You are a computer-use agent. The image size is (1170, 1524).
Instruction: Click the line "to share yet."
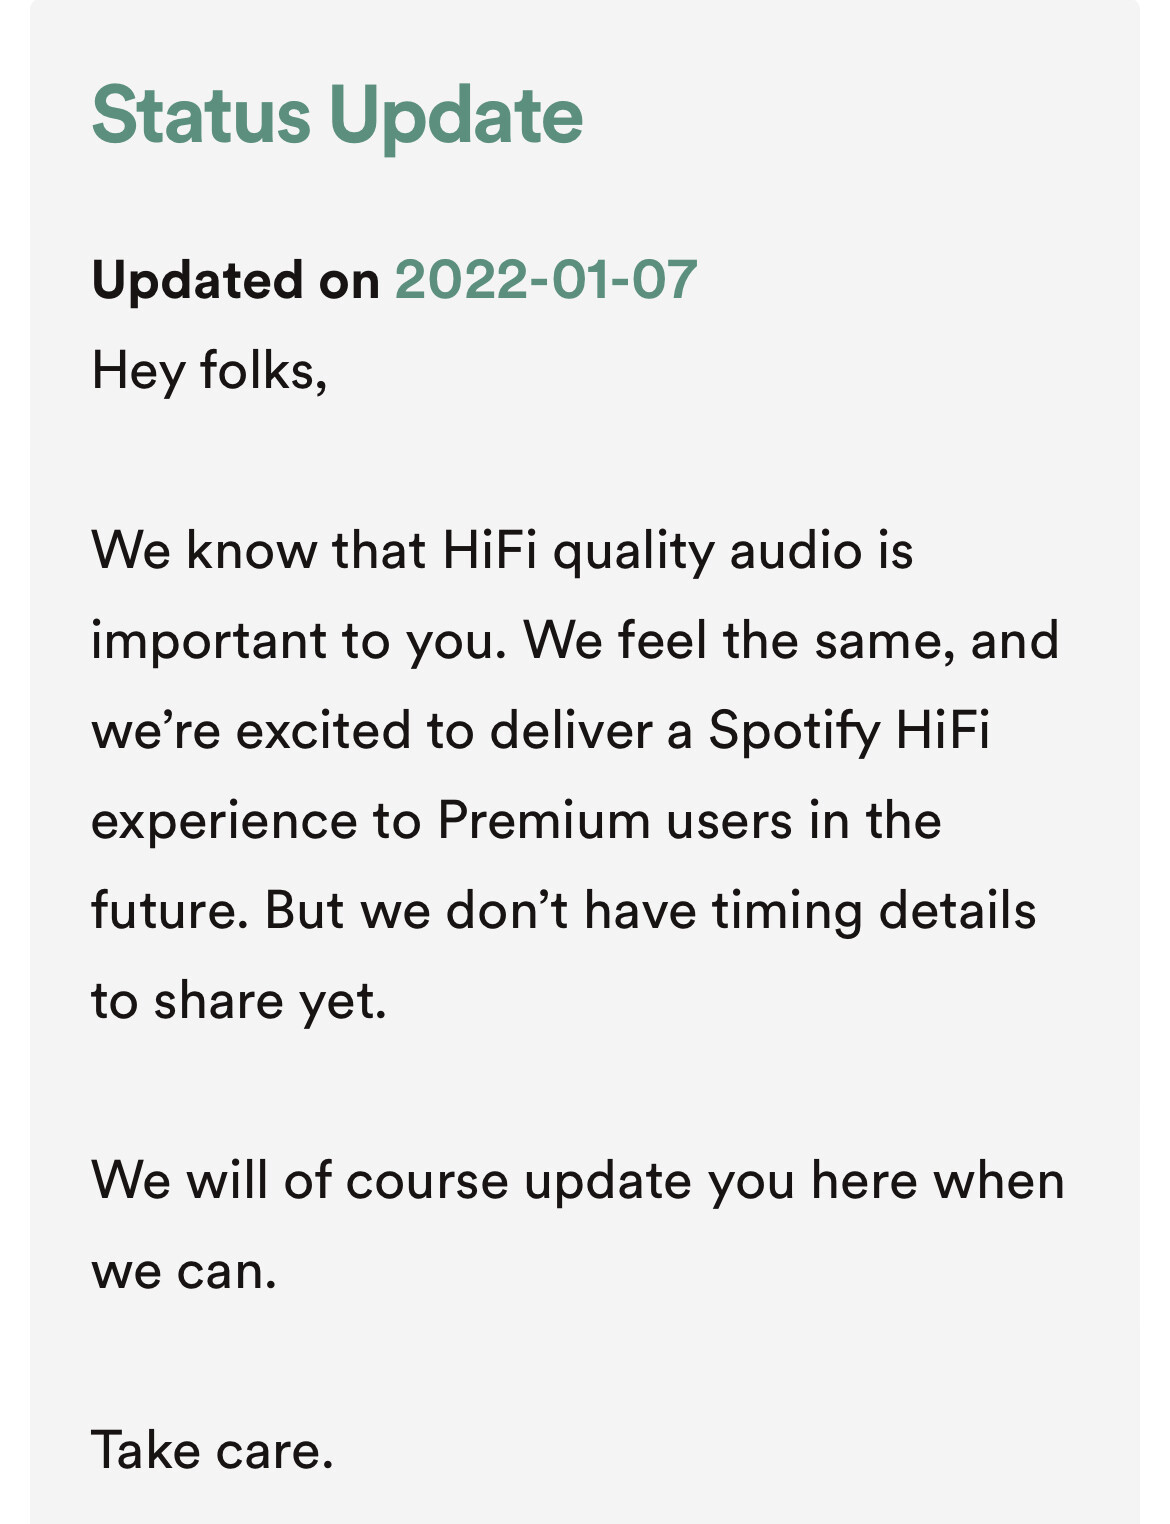pos(239,1001)
